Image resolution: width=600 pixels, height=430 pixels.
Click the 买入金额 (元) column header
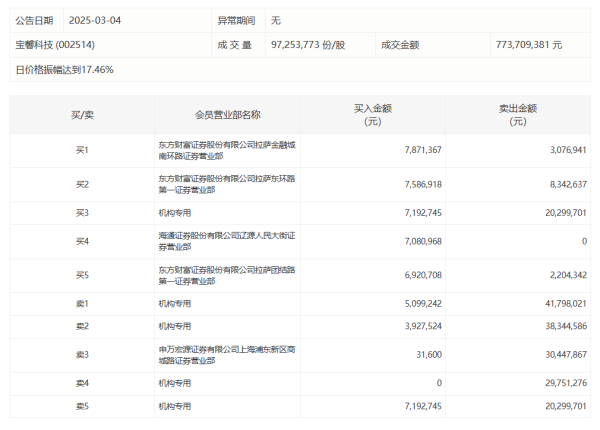[x=374, y=115]
